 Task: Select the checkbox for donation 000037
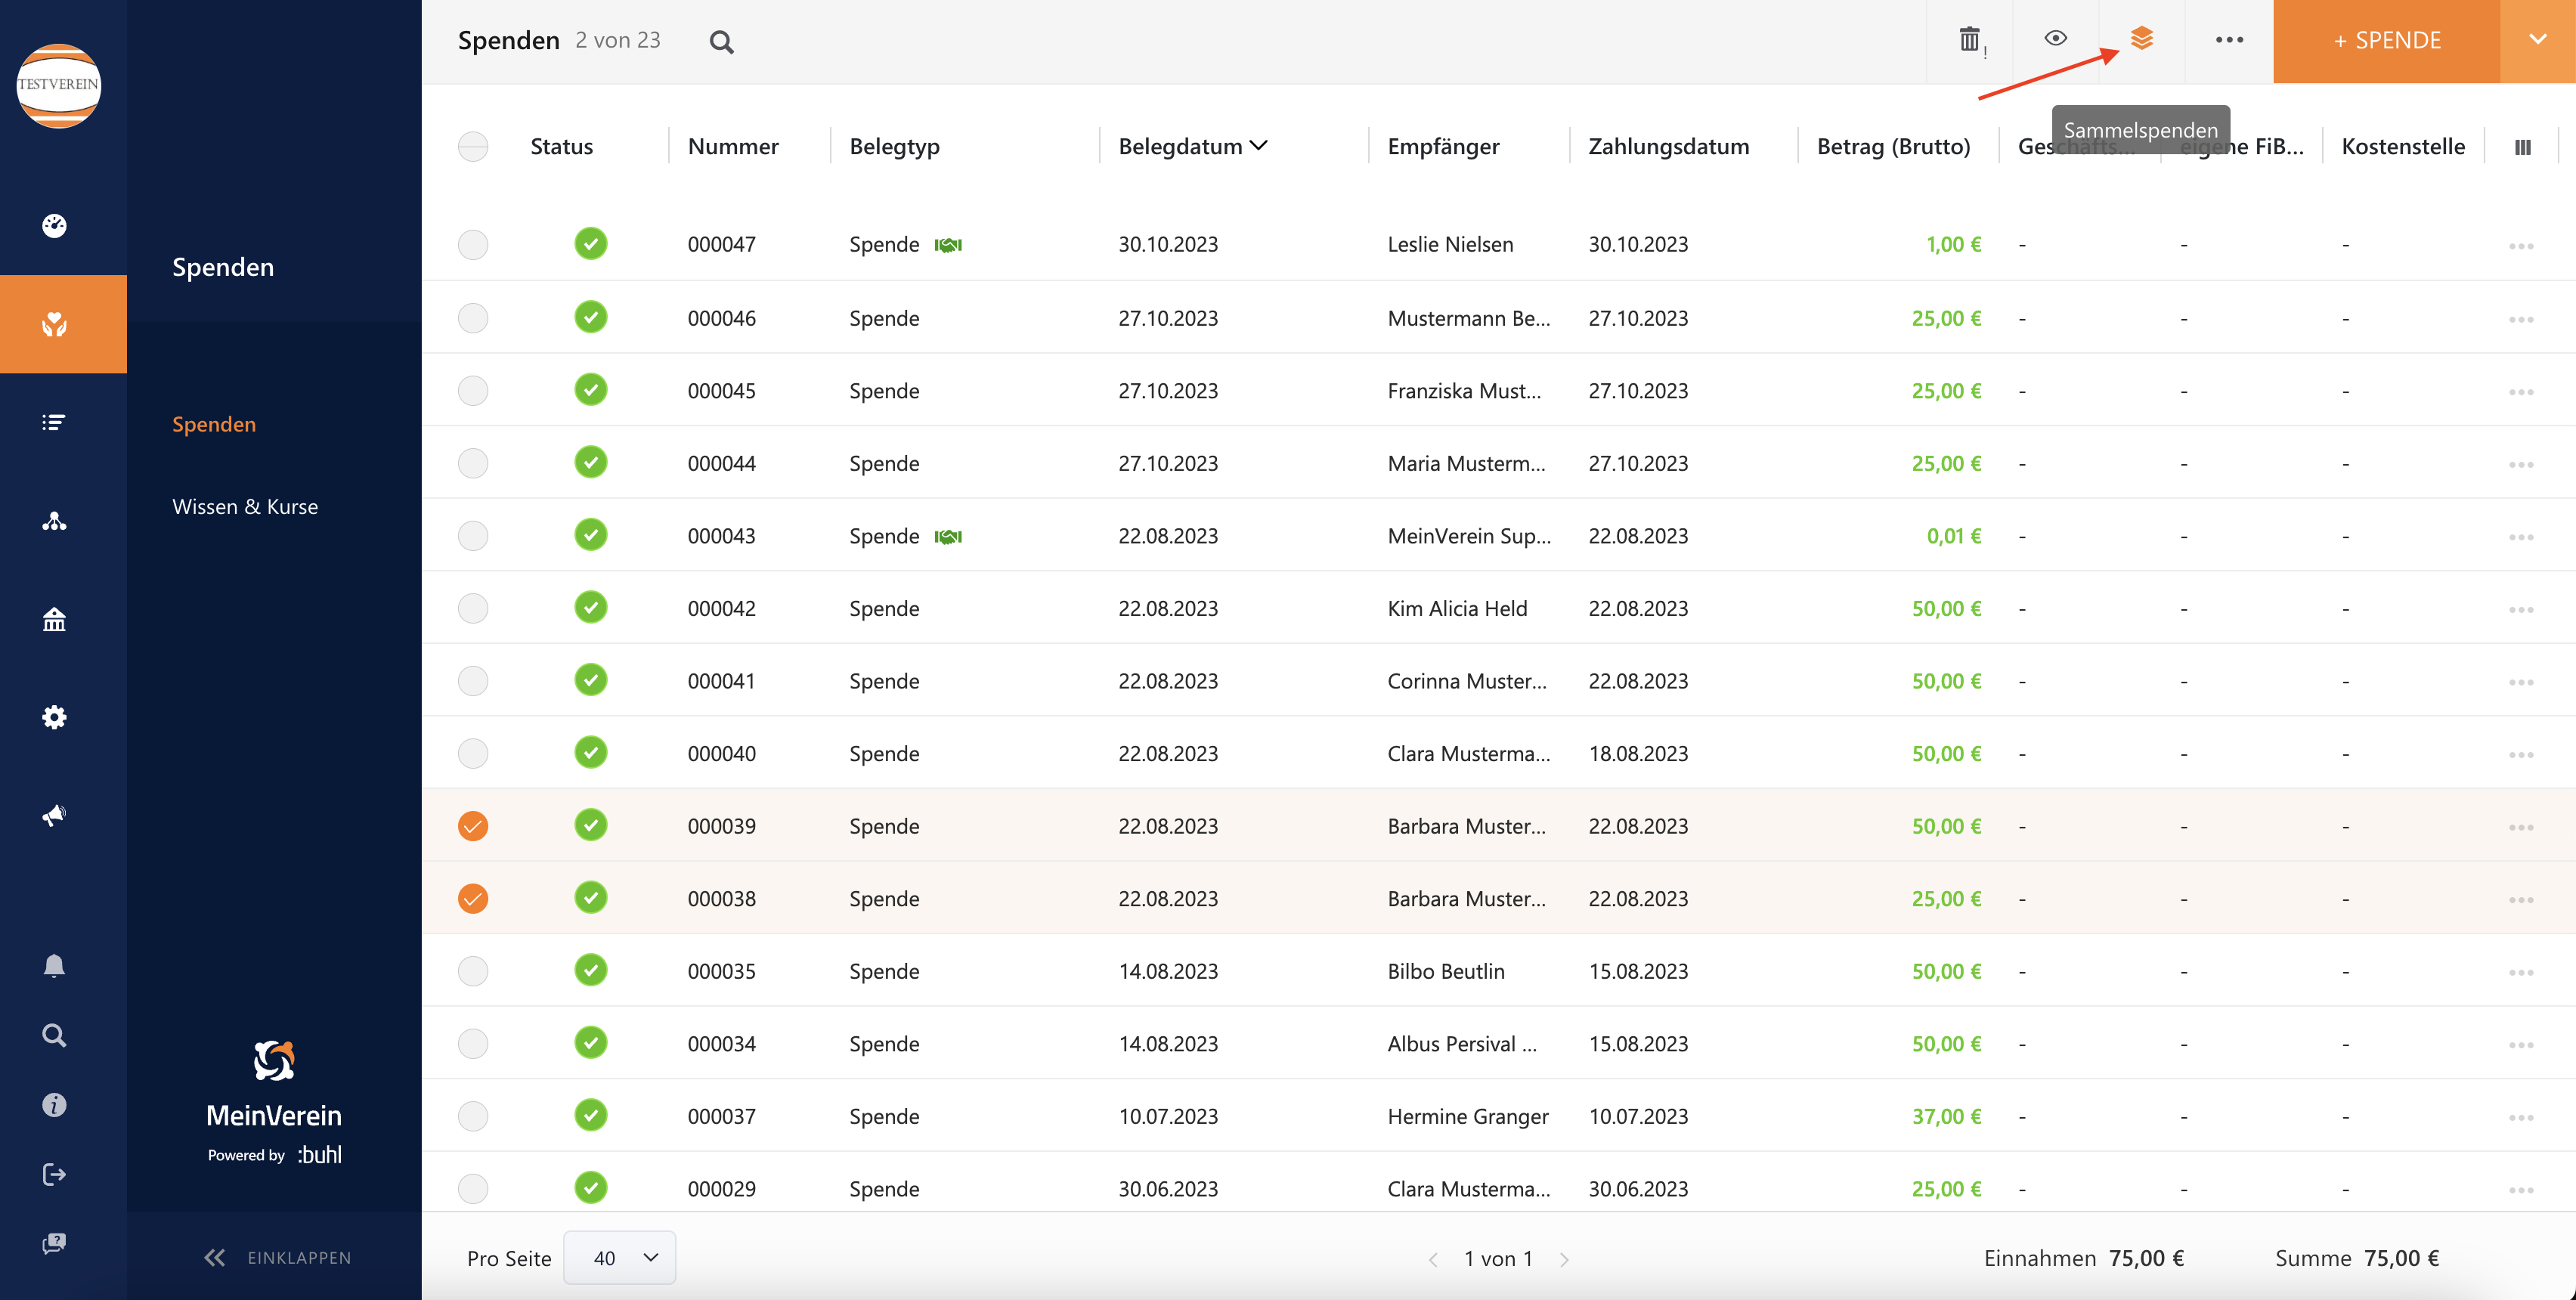point(473,1116)
